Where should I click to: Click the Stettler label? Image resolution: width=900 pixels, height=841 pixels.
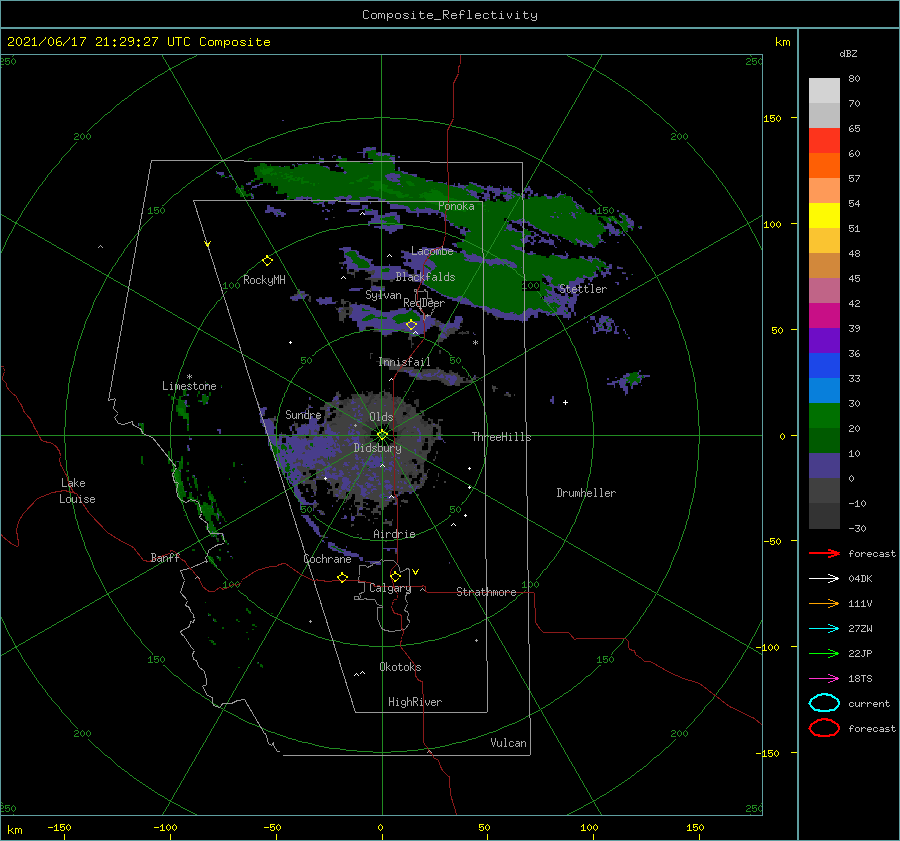(x=583, y=289)
